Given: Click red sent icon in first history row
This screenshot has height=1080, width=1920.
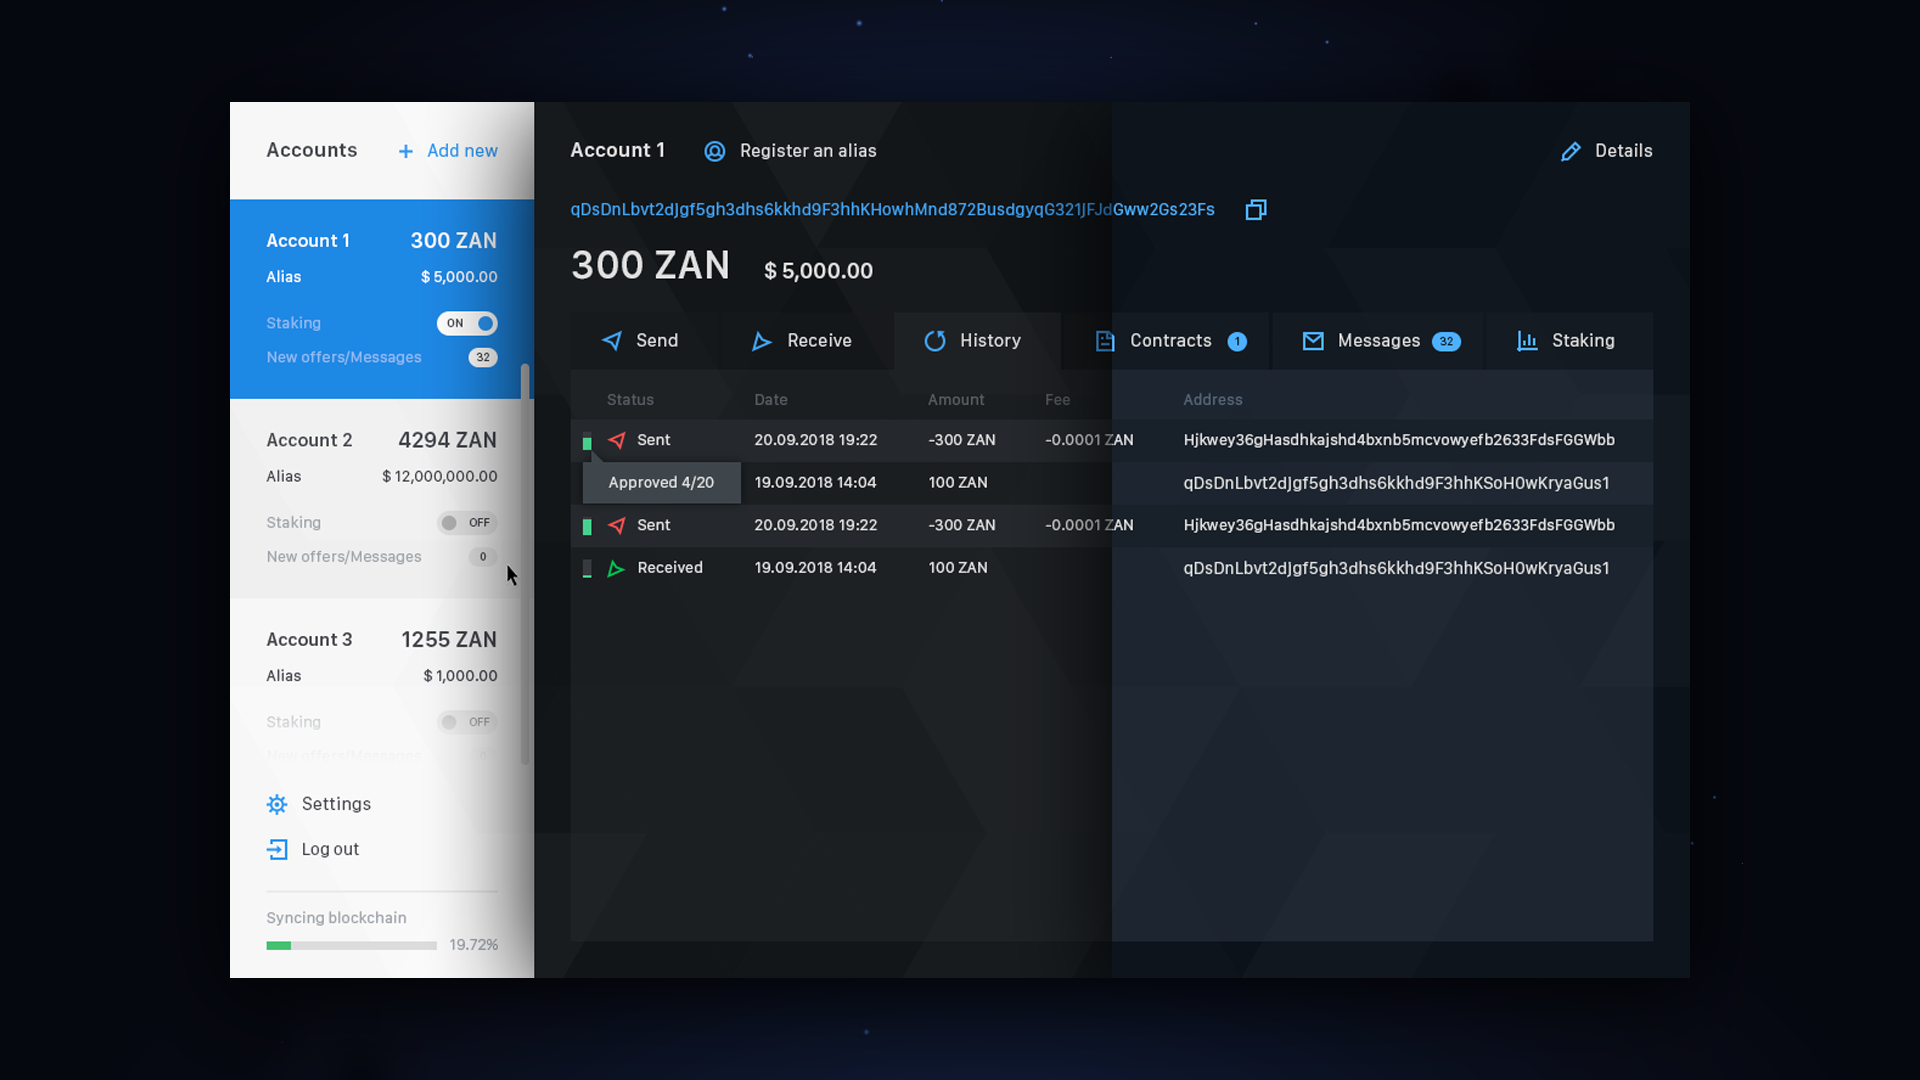Looking at the screenshot, I should pos(617,440).
